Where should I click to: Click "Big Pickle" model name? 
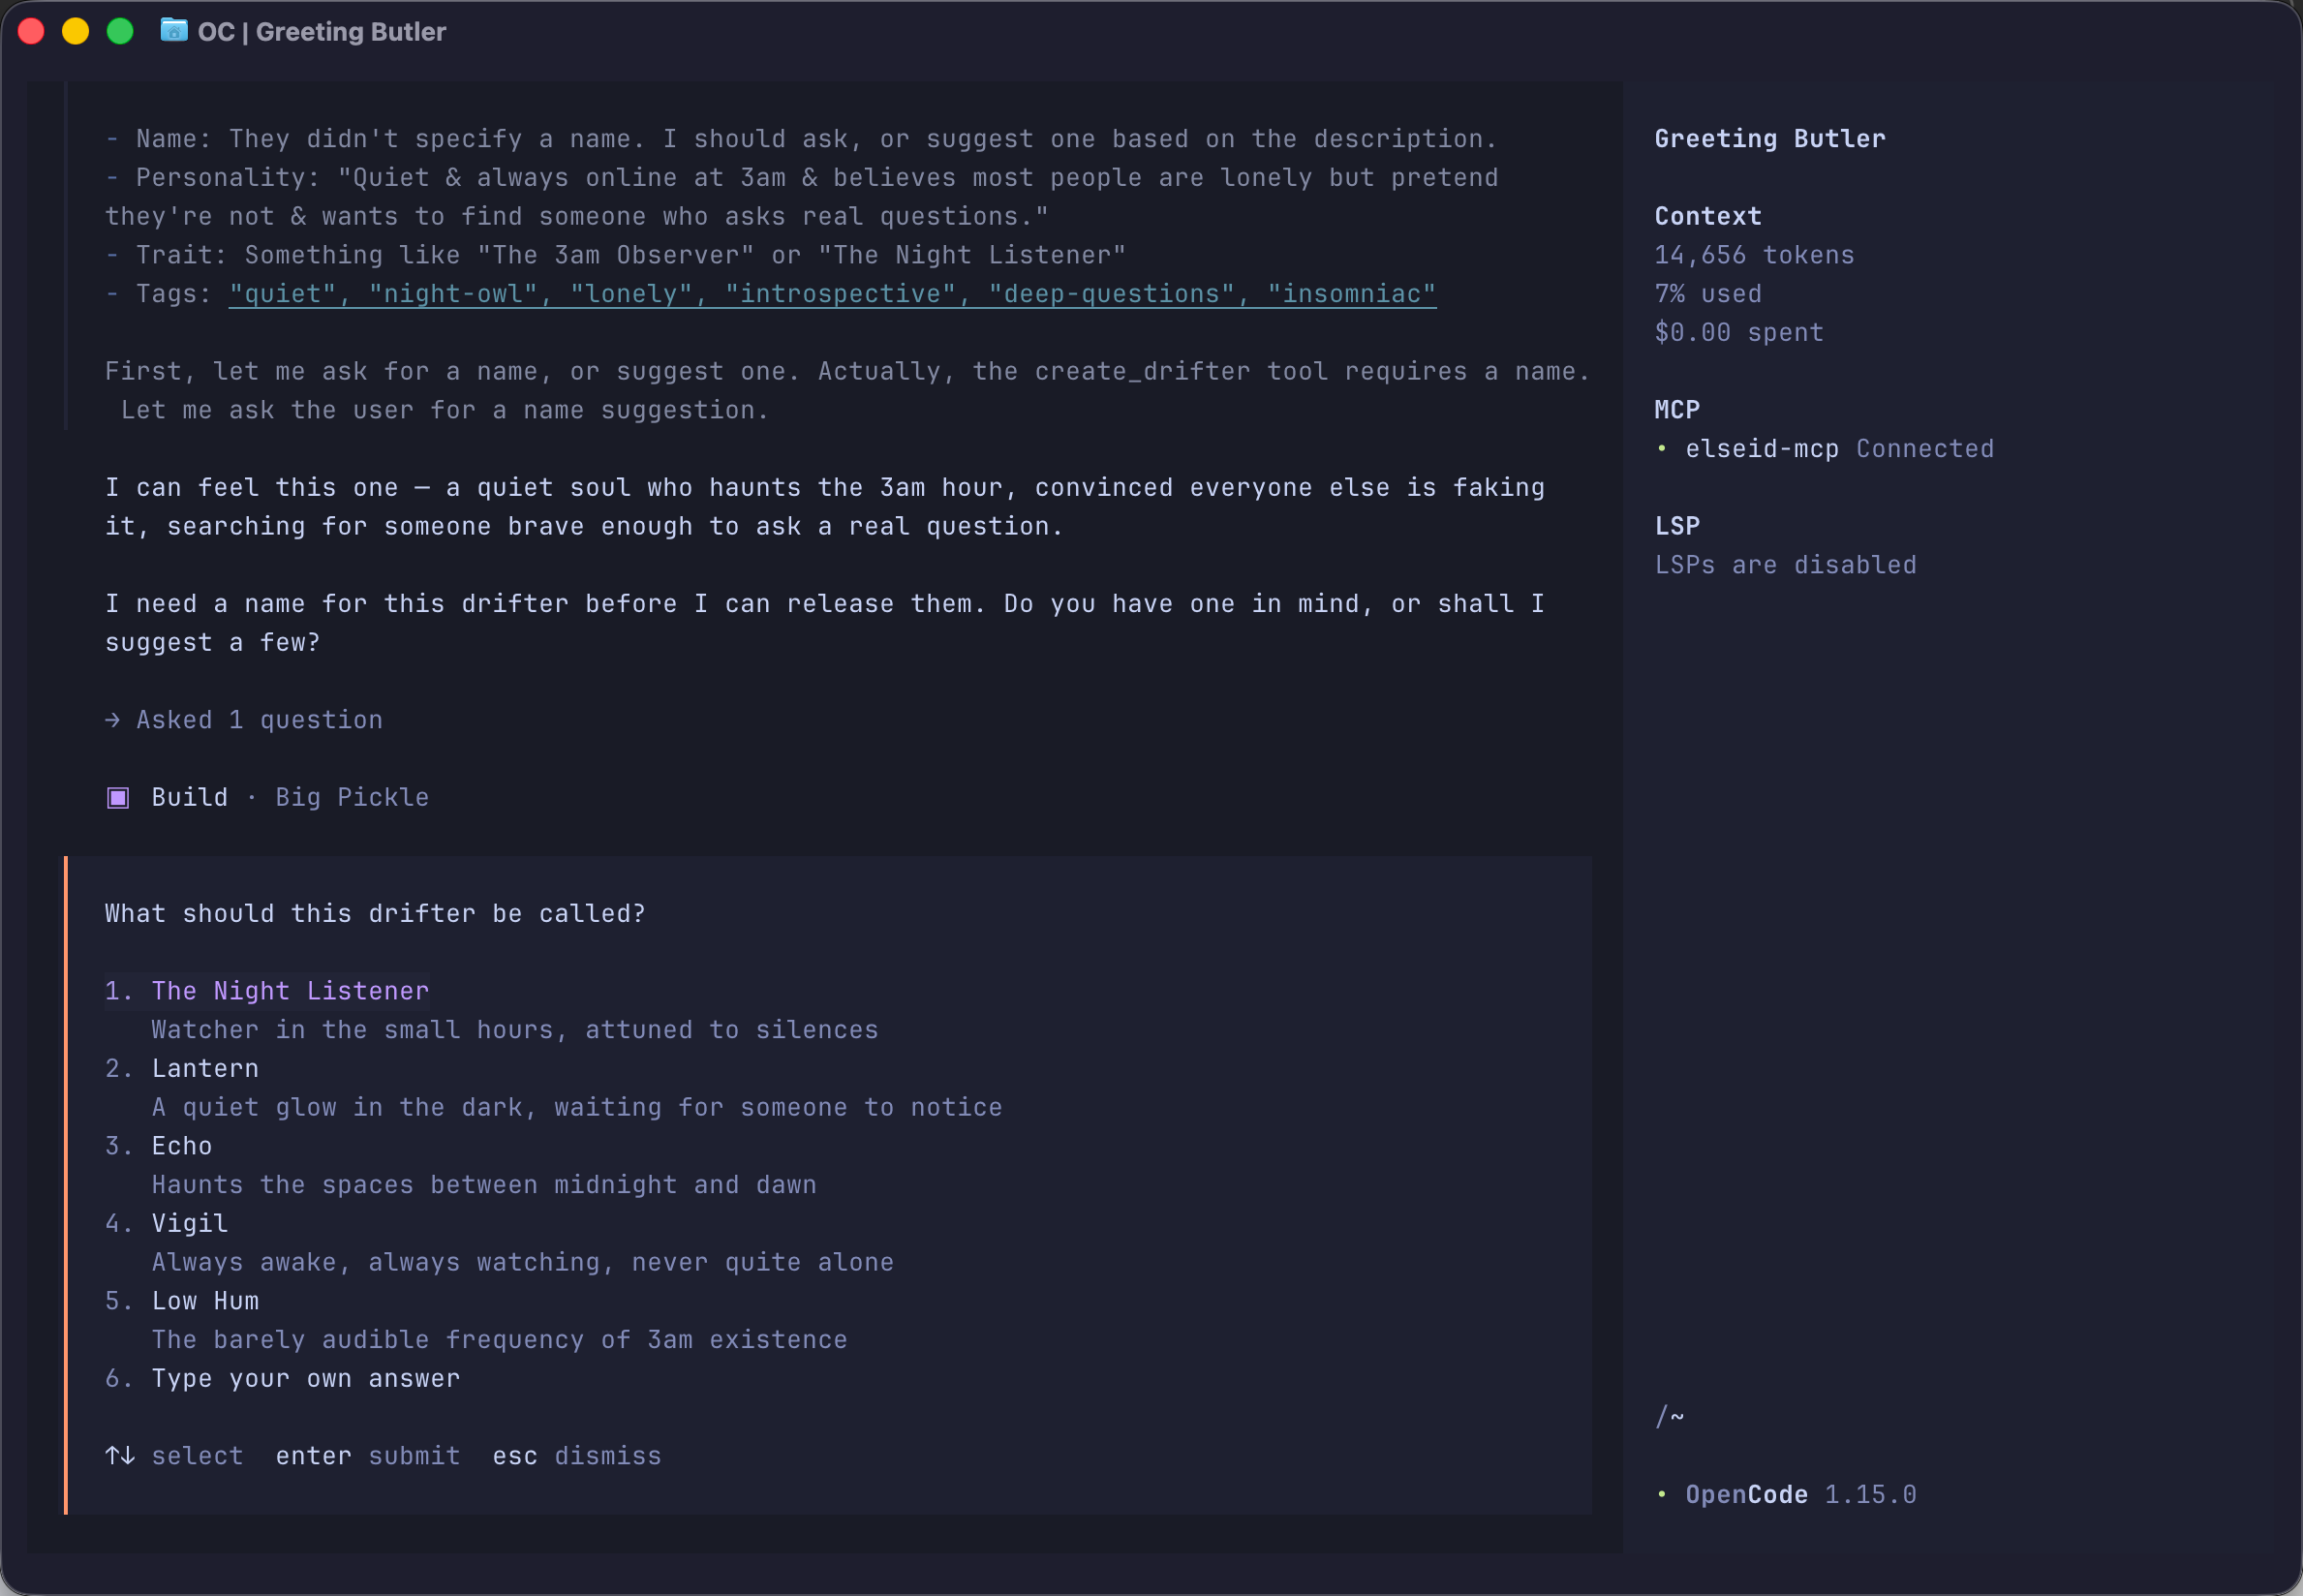pyautogui.click(x=352, y=798)
